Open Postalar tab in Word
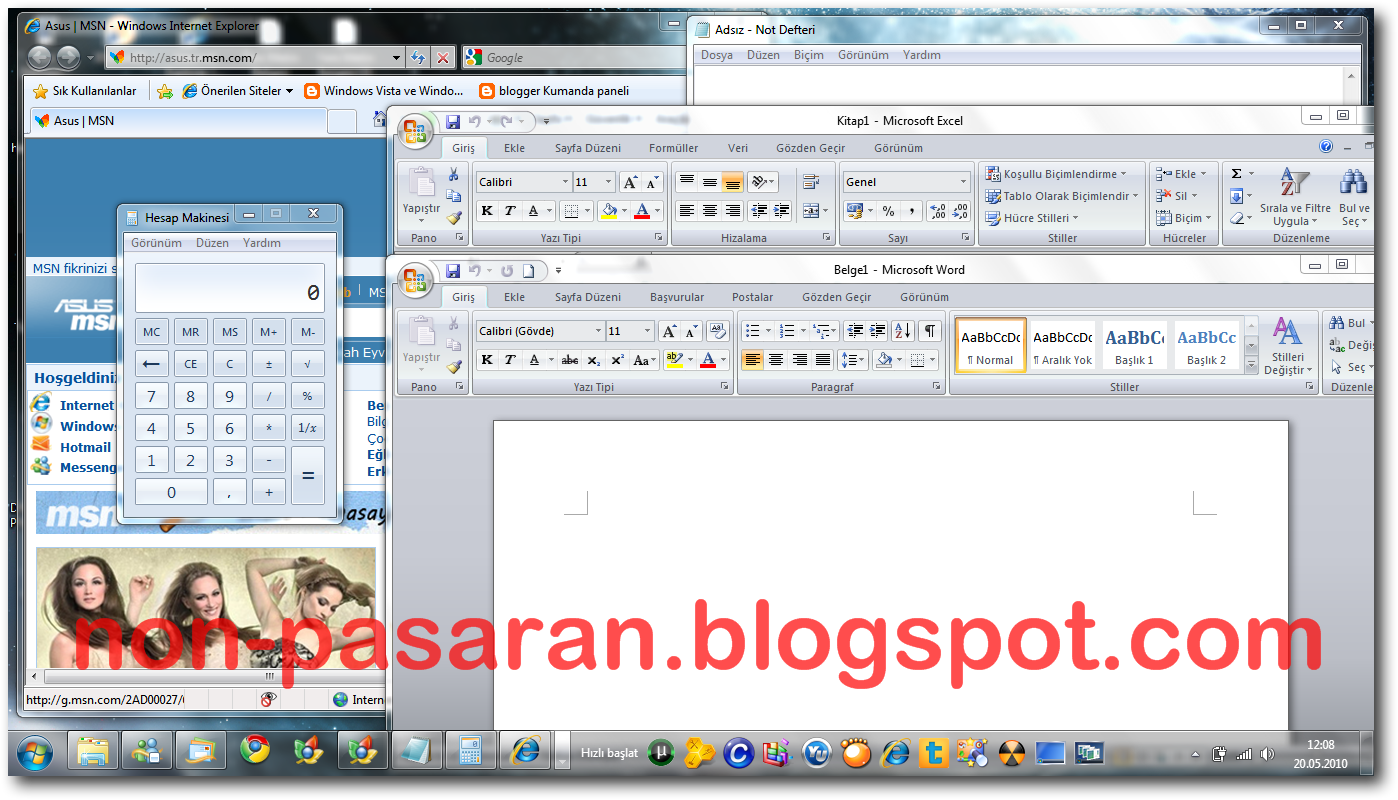The height and width of the screenshot is (800, 1398). [752, 297]
